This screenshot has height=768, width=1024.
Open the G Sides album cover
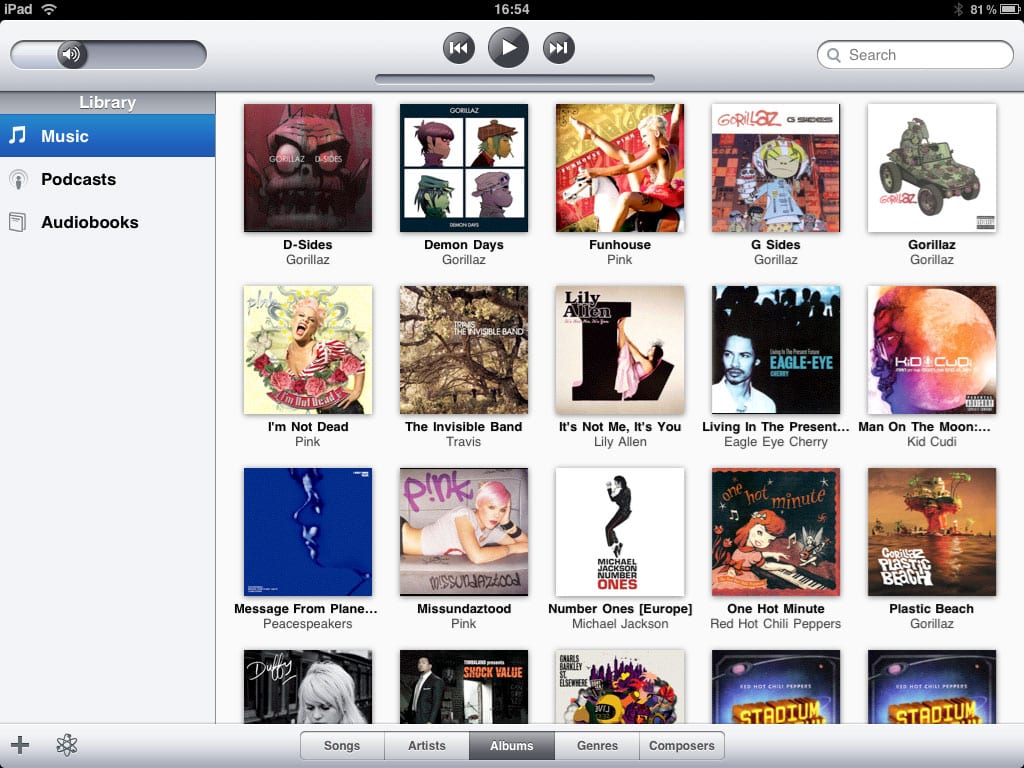[776, 168]
